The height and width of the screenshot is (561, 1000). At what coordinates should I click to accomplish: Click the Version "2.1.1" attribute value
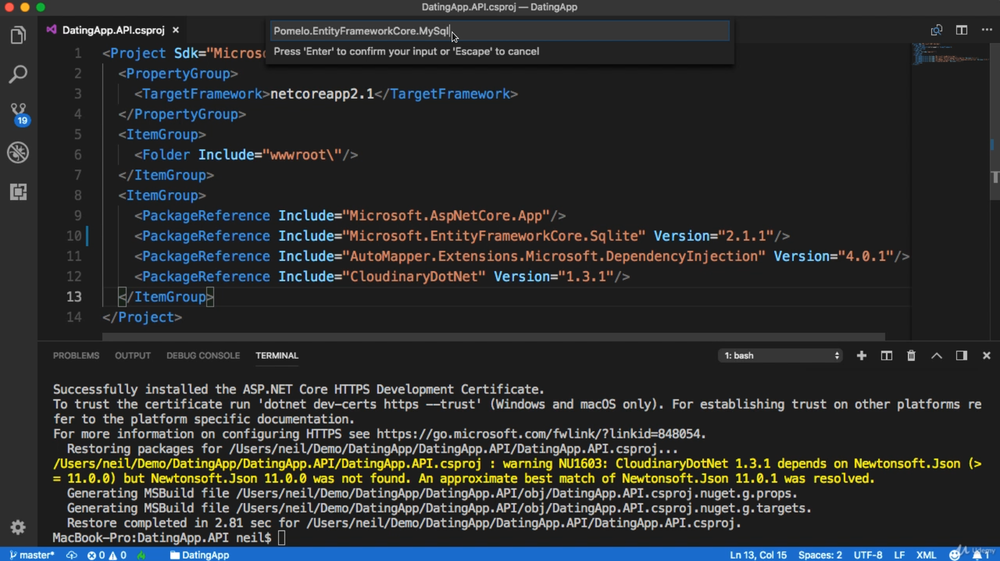click(746, 236)
